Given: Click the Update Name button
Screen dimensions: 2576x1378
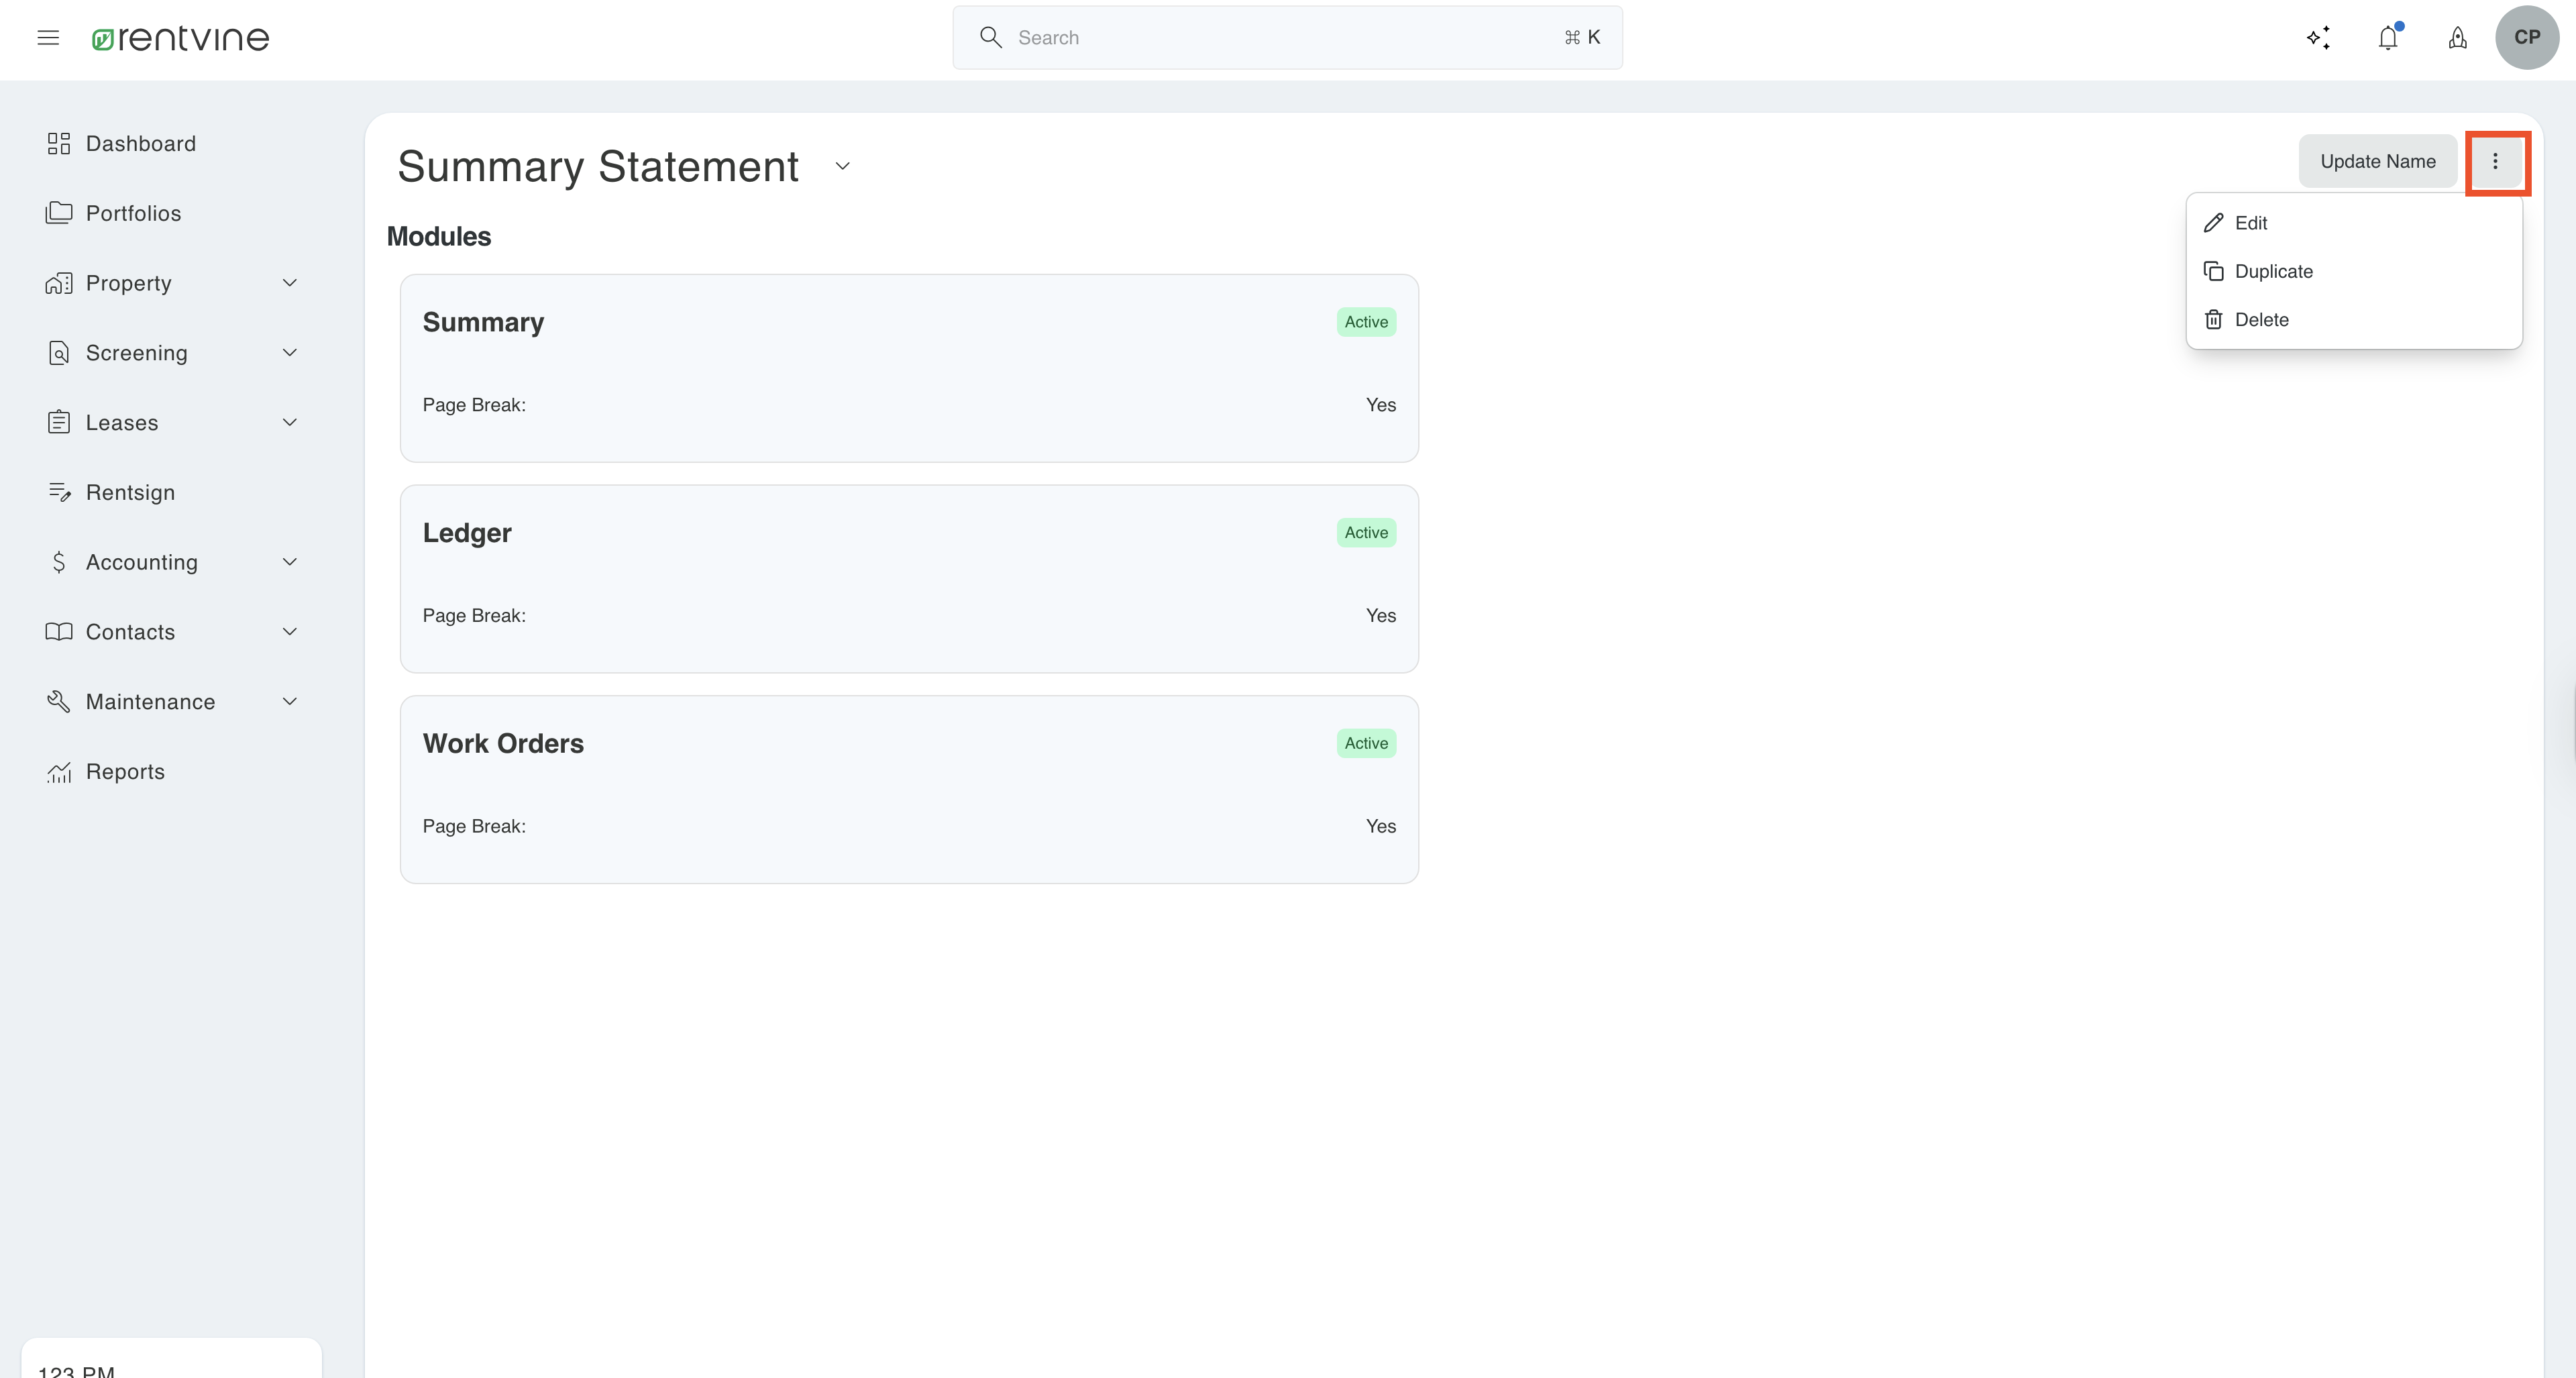Looking at the screenshot, I should [x=2377, y=162].
